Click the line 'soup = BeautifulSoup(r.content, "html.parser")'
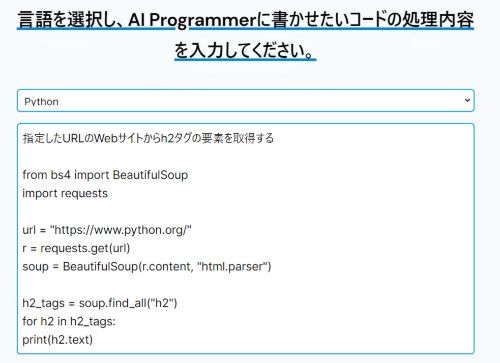Screen dimensions: 500x363 coord(147,267)
